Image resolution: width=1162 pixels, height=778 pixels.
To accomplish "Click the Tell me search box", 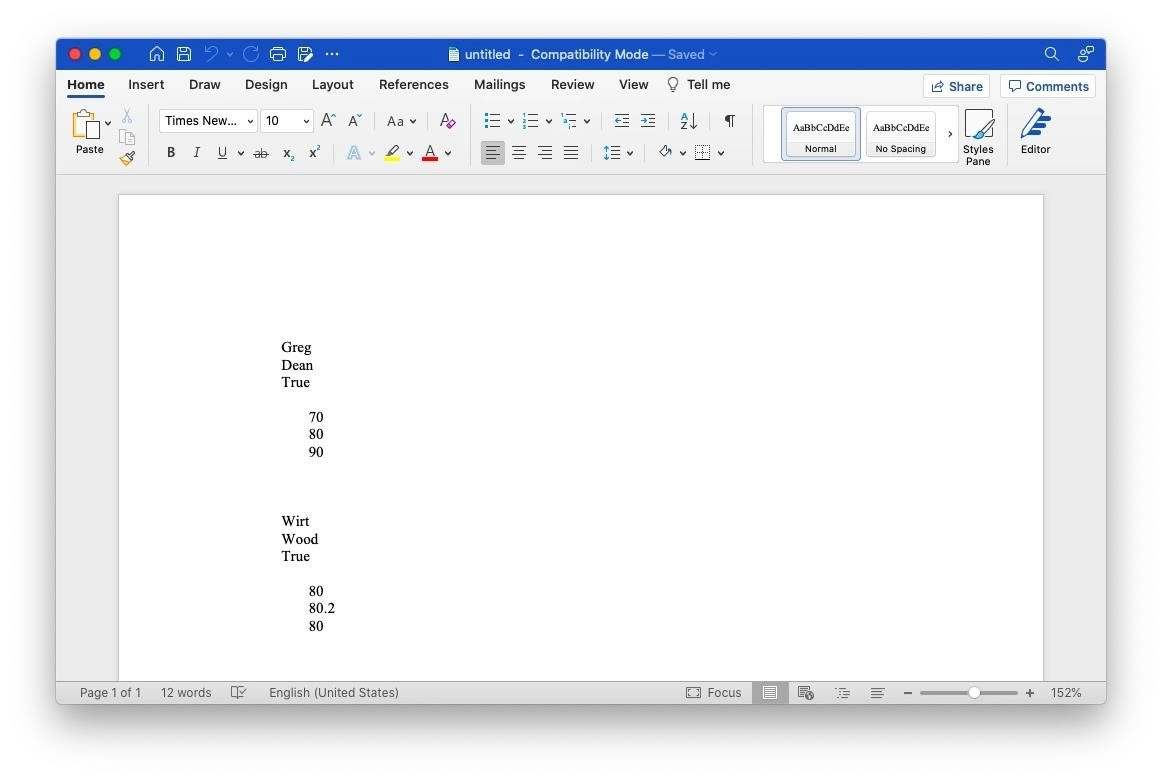I will [x=699, y=84].
